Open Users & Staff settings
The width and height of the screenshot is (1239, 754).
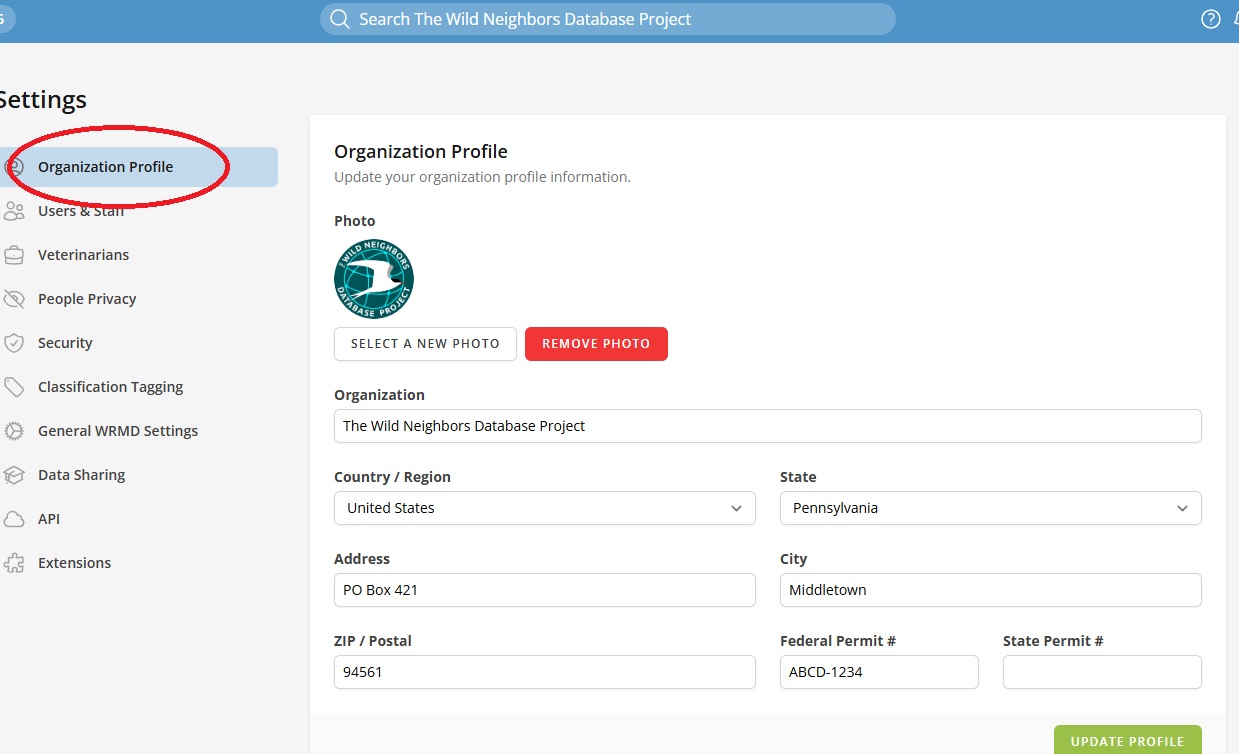click(x=81, y=211)
